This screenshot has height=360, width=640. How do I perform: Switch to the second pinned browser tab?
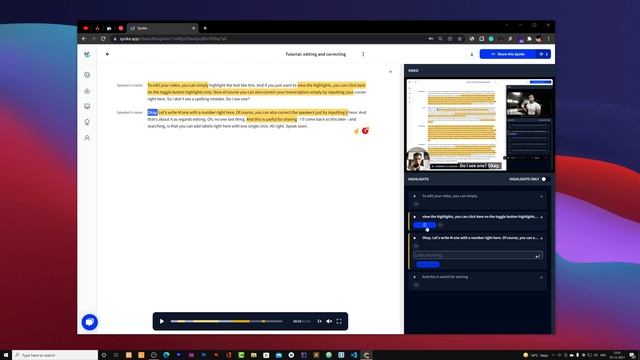tap(97, 28)
